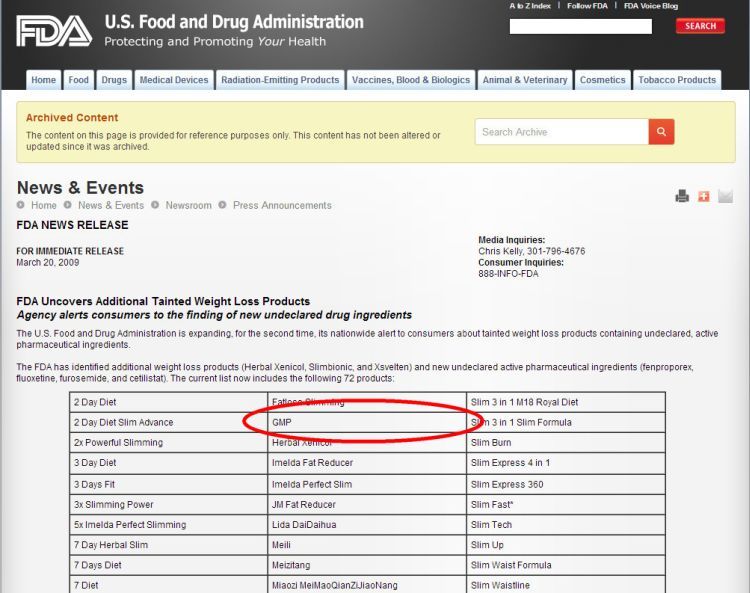Viewport: 750px width, 593px height.
Task: Open the Radiation-Emitting Products tab
Action: click(x=280, y=80)
